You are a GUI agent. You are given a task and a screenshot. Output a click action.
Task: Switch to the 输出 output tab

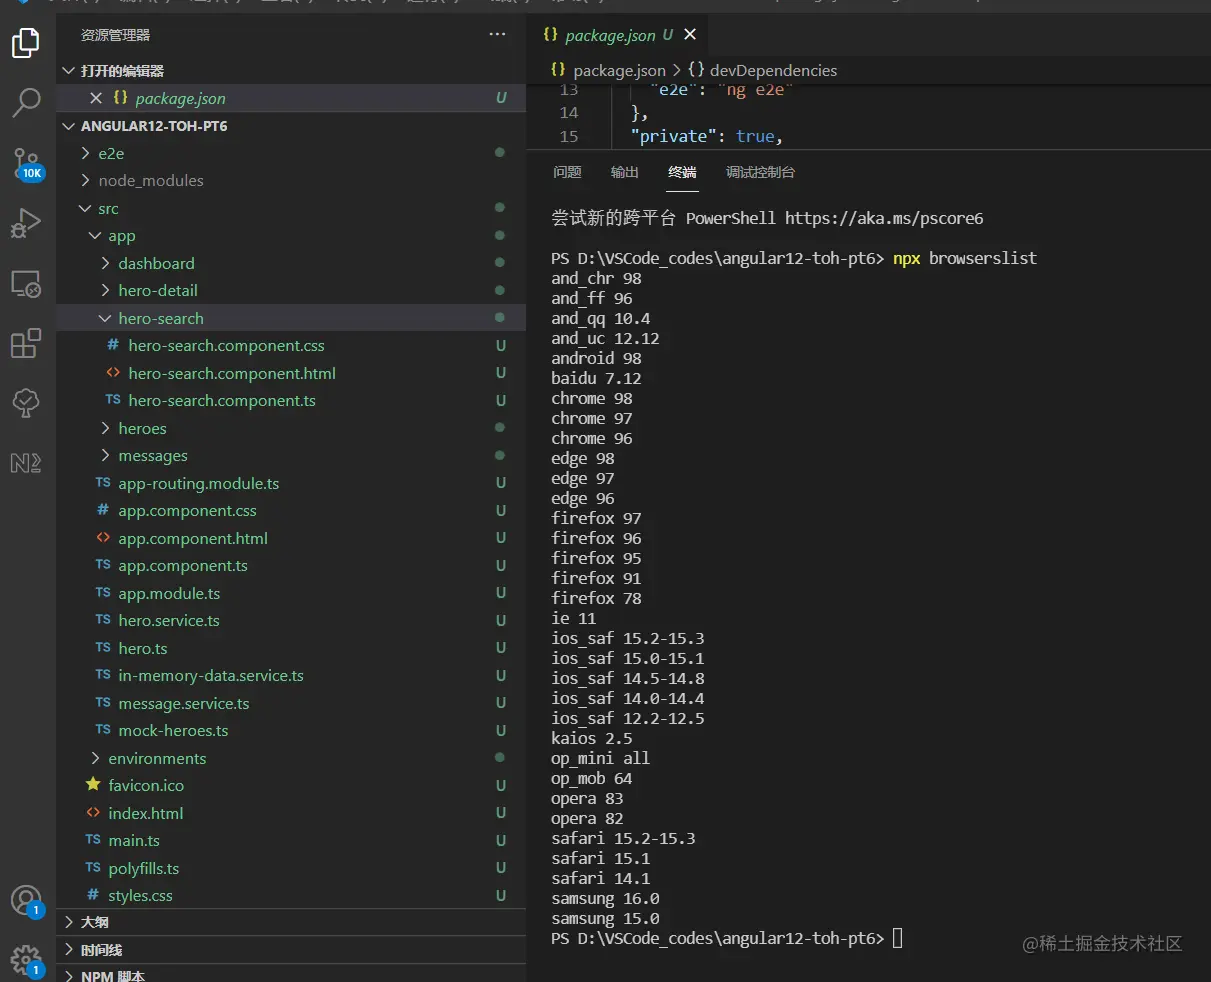coord(624,172)
